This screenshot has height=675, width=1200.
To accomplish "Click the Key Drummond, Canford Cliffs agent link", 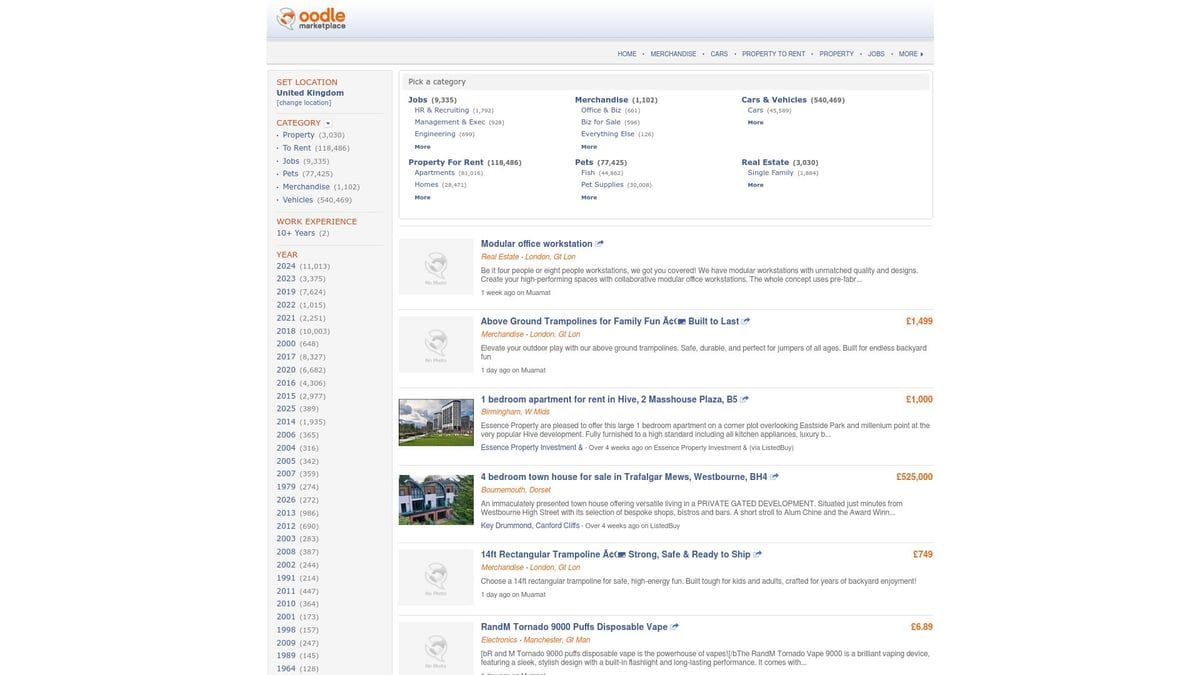I will (x=530, y=525).
